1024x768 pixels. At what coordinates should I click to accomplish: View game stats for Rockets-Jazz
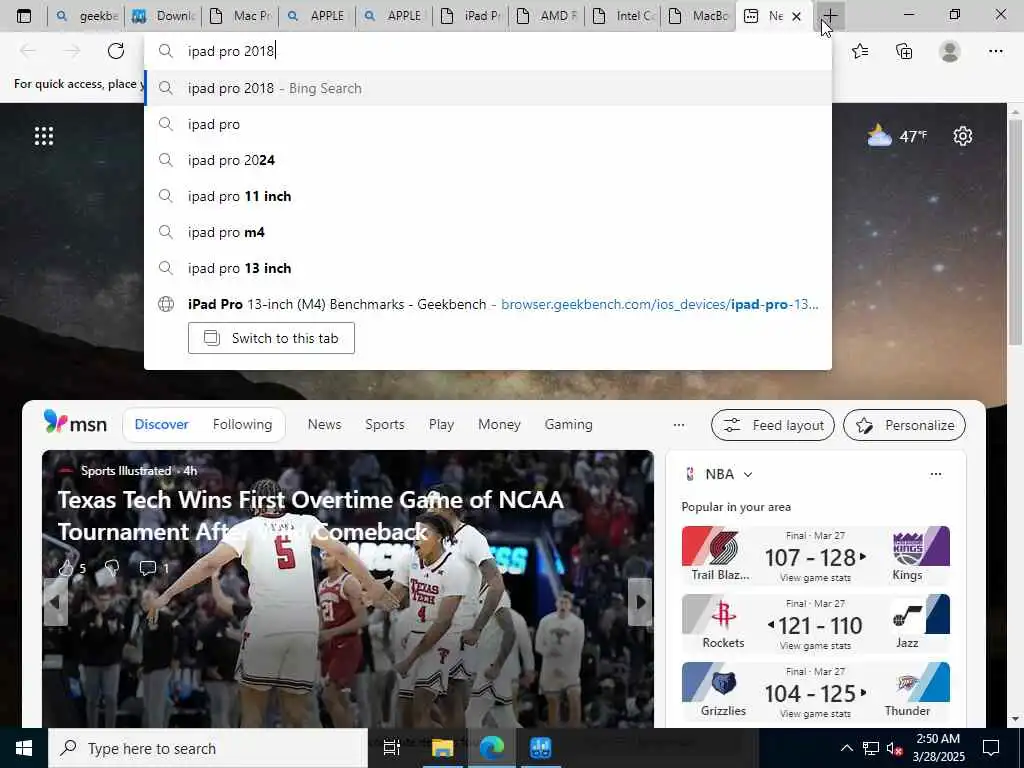click(x=815, y=645)
